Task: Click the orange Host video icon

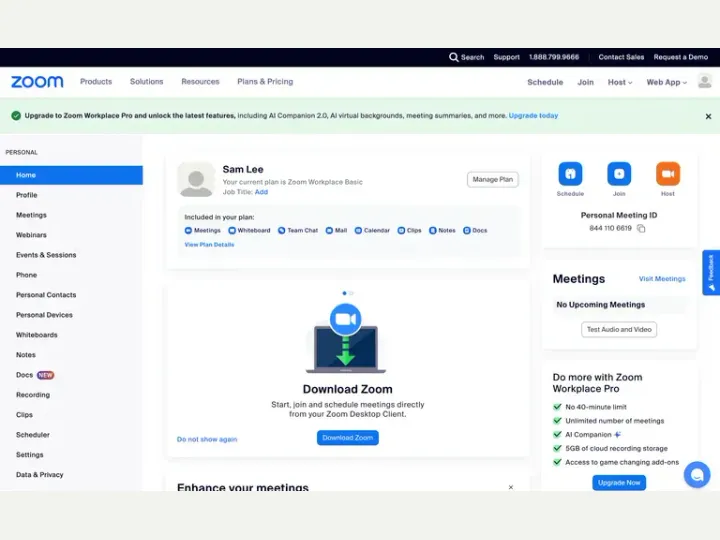Action: [x=668, y=174]
